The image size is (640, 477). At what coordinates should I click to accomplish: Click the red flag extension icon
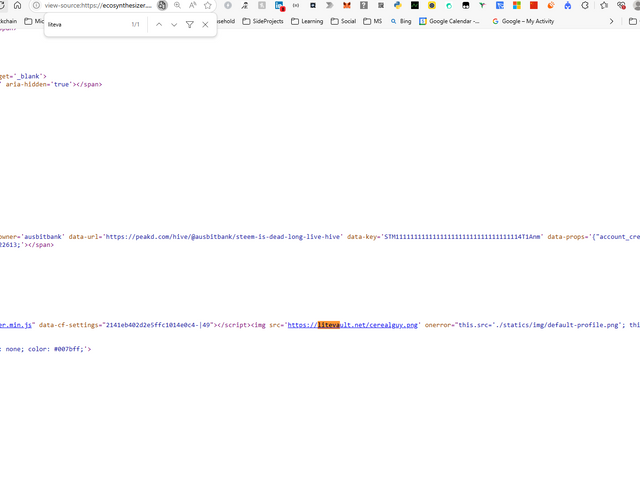[533, 5]
